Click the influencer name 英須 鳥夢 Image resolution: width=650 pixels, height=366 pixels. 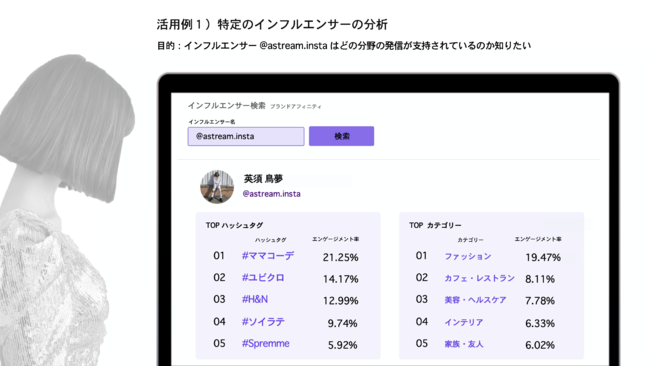[263, 179]
